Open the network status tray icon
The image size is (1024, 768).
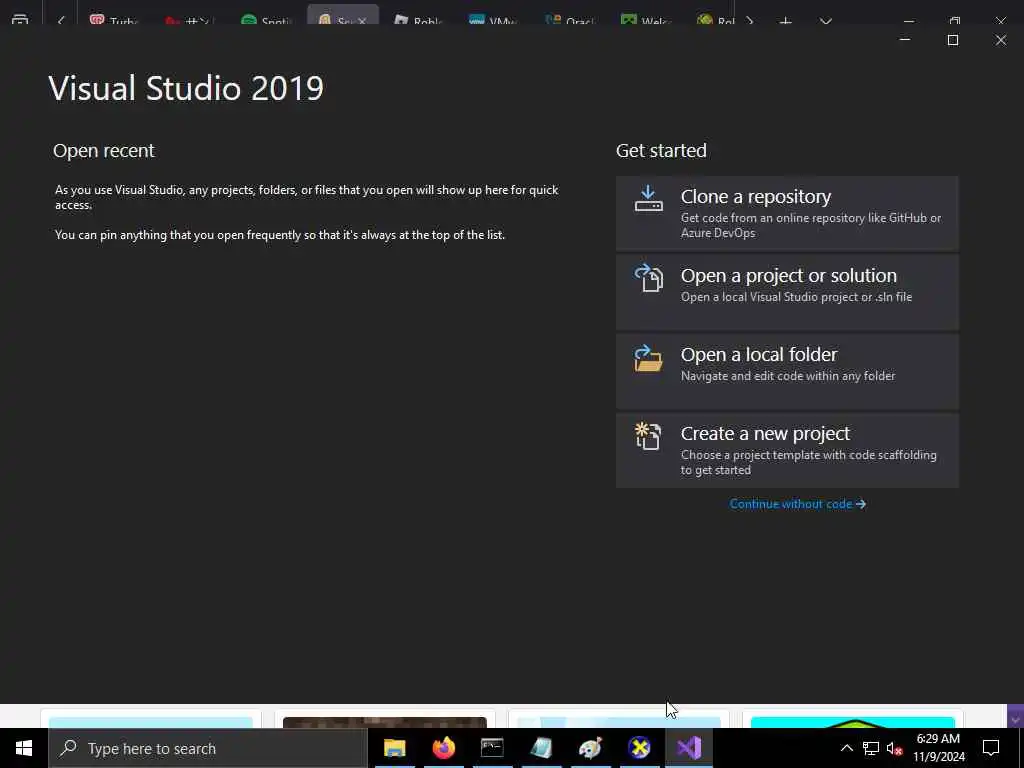pyautogui.click(x=871, y=748)
